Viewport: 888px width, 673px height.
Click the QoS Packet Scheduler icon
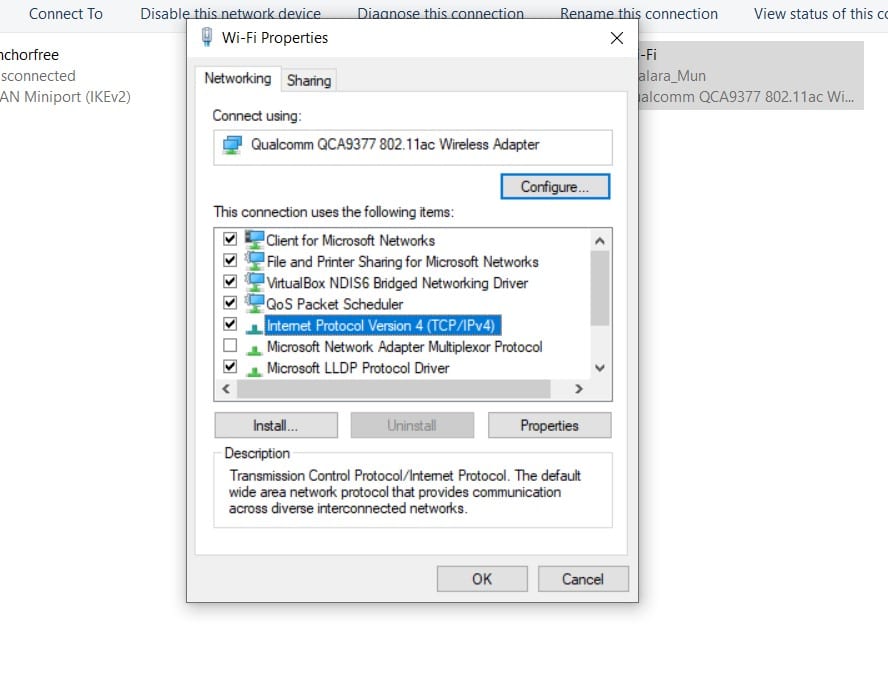pos(254,303)
